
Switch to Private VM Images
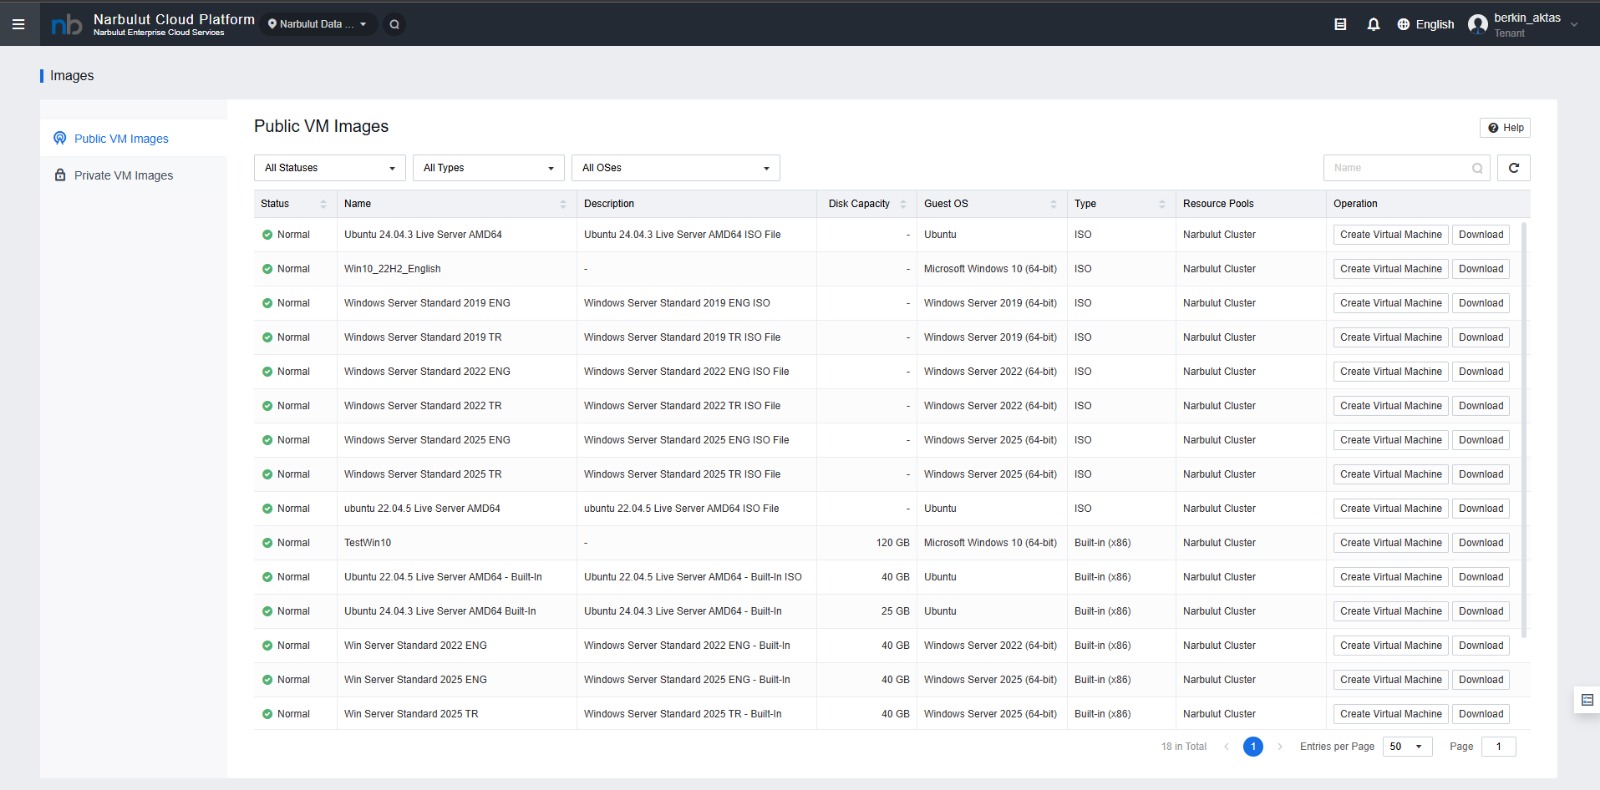click(123, 175)
